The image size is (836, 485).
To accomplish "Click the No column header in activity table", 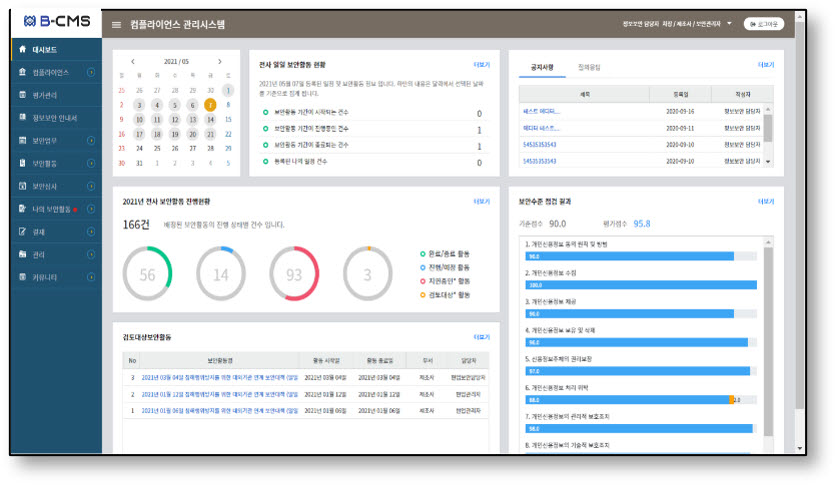I will (132, 361).
